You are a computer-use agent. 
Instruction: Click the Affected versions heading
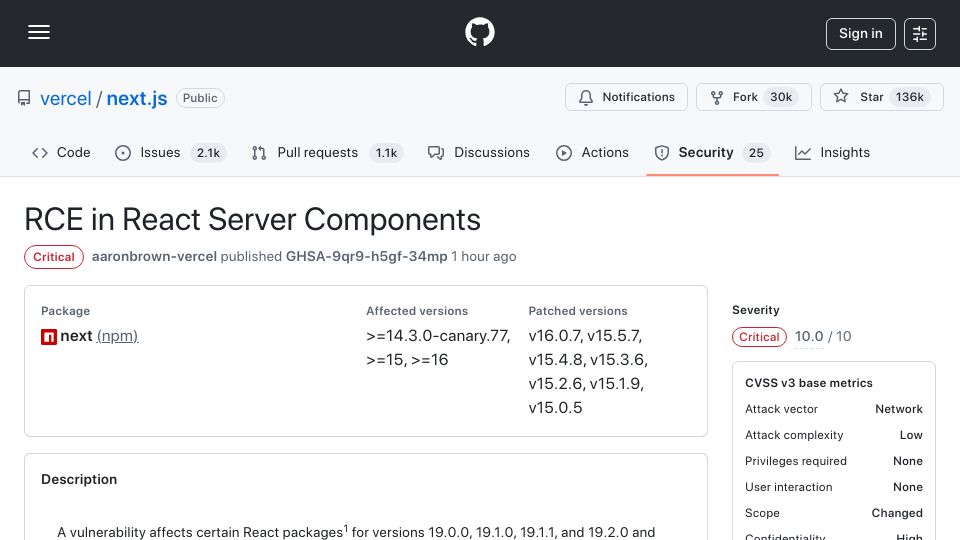tap(417, 311)
